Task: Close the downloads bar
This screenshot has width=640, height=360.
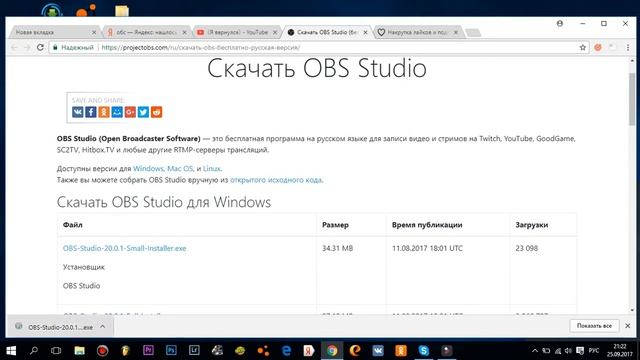Action: click(628, 326)
